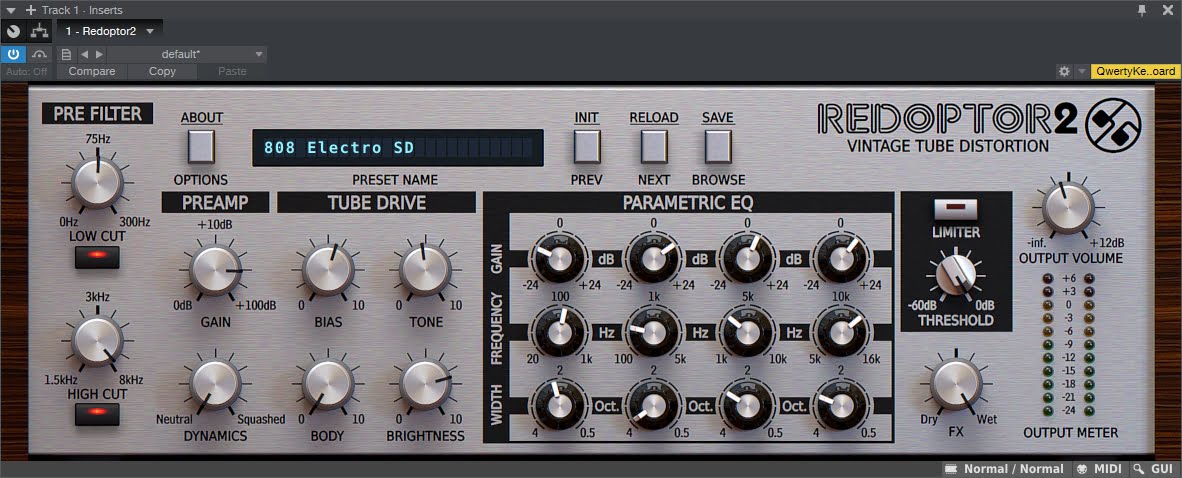Click the fourth EQ band gain knob

(x=841, y=258)
